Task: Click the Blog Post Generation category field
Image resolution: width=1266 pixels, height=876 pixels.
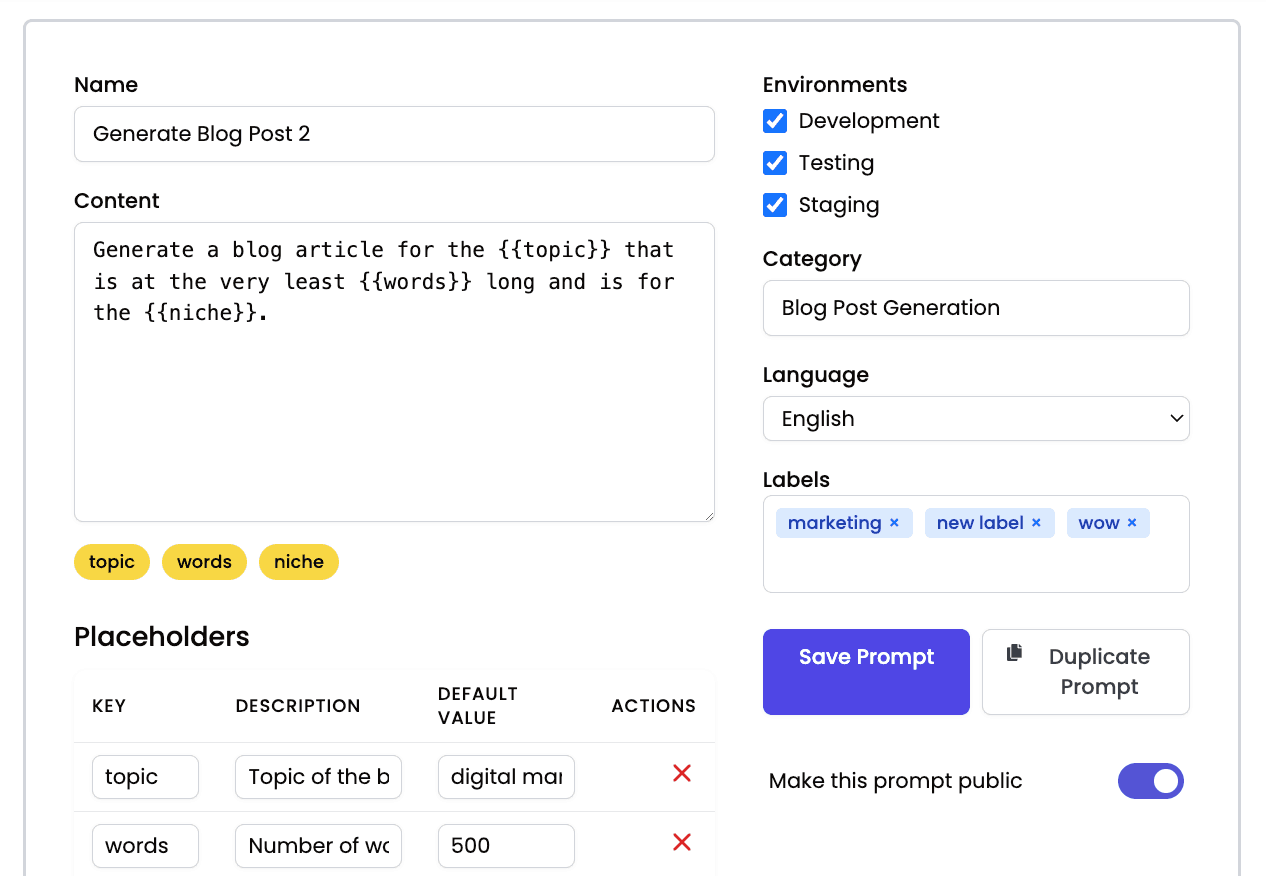Action: point(976,308)
